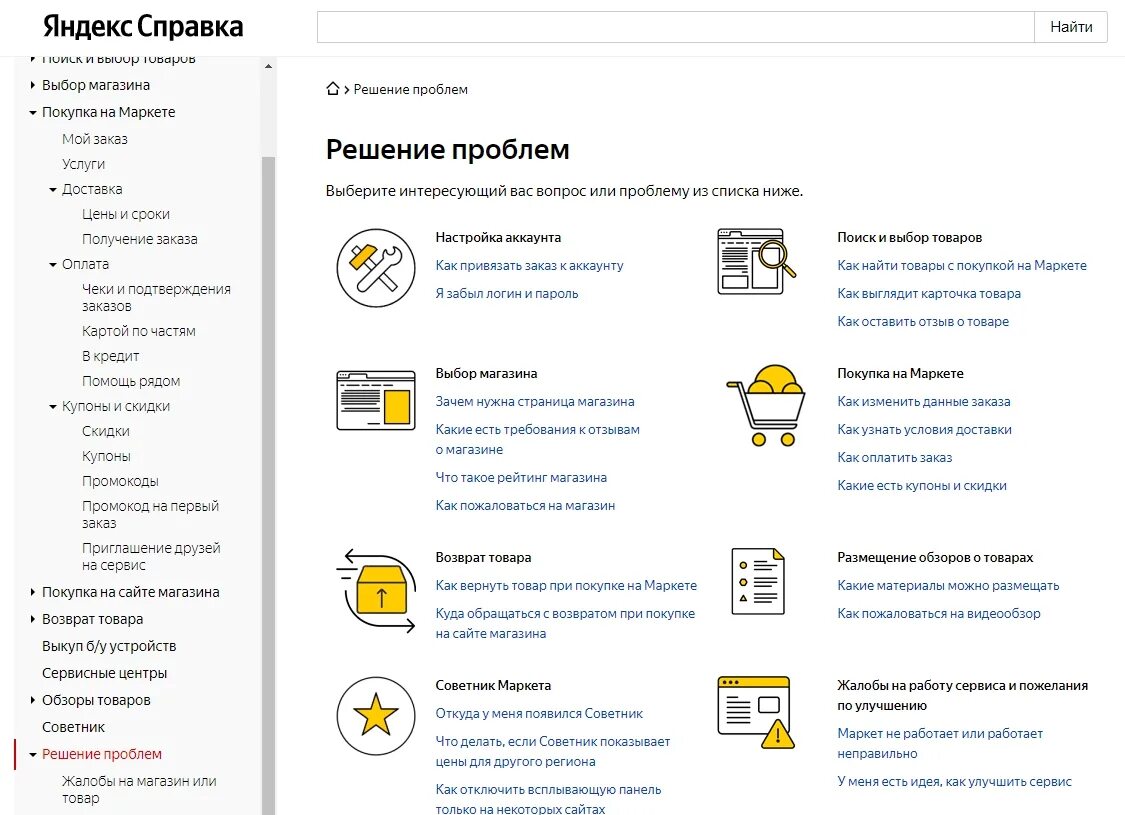This screenshot has height=815, width=1125.
Task: Collapse the Решение проблем sidebar section
Action: (32, 755)
